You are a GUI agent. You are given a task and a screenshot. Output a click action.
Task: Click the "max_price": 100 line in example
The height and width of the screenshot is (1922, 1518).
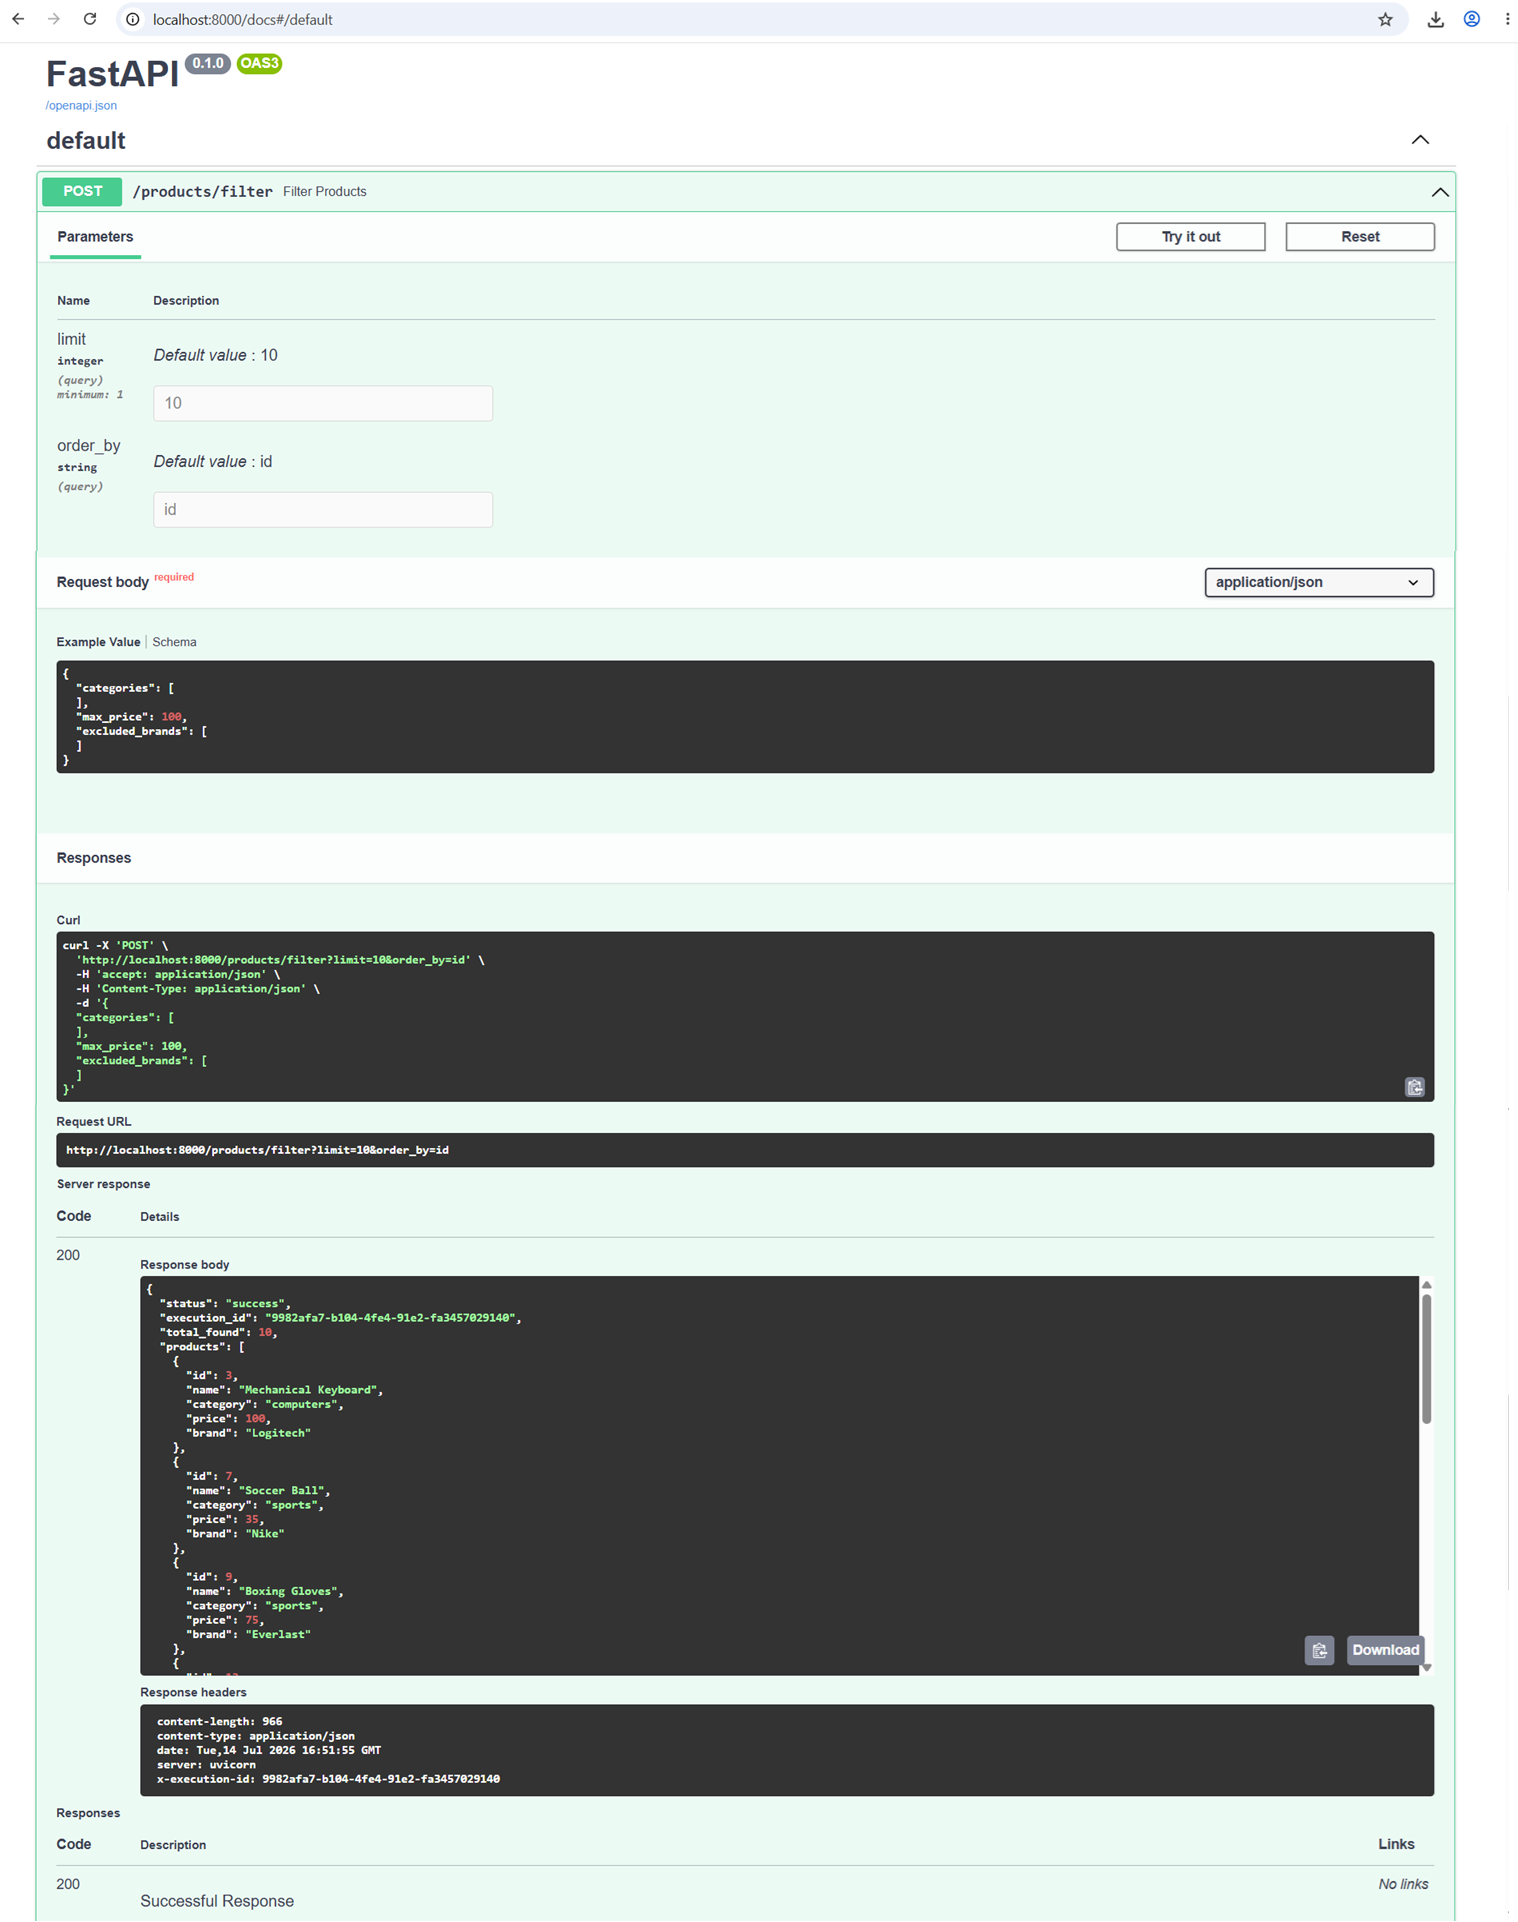tap(131, 717)
